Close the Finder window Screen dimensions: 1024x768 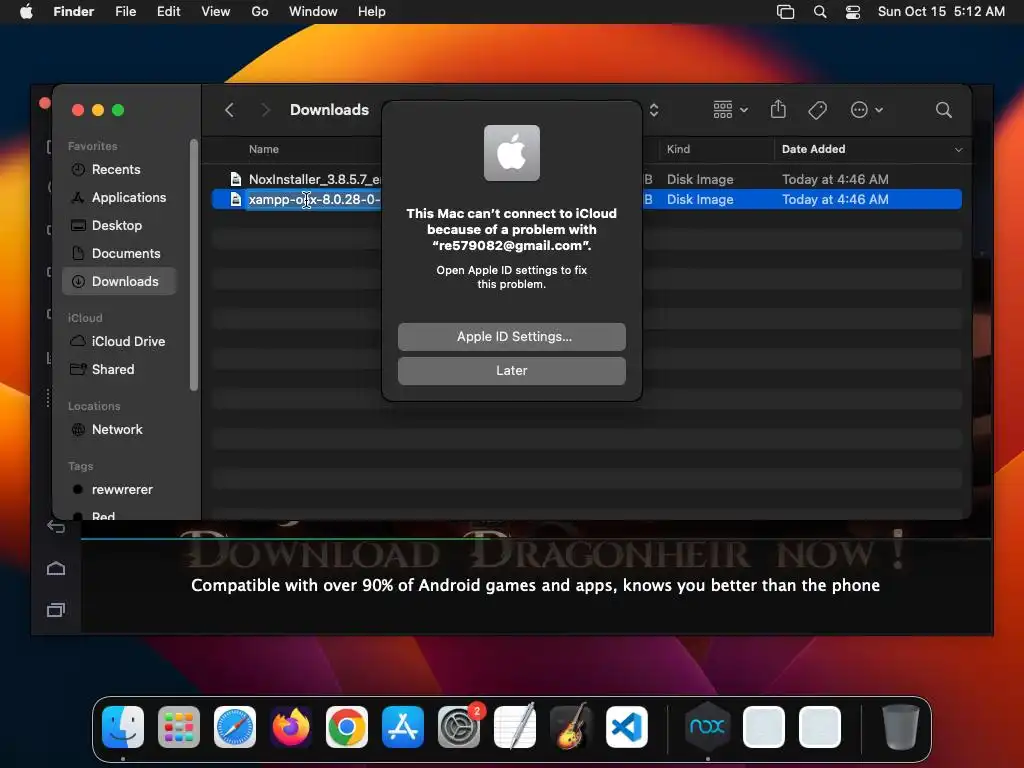(78, 110)
